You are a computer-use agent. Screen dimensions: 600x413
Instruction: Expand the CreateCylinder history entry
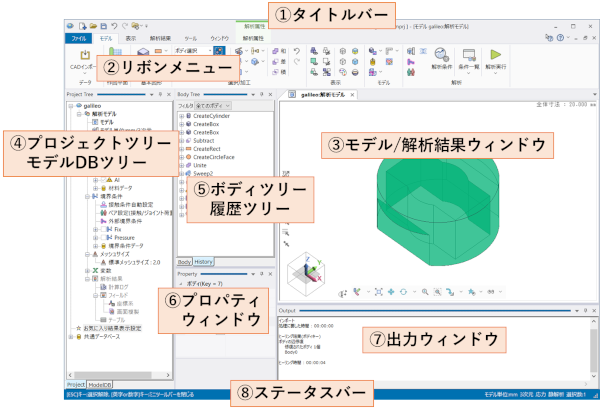181,115
